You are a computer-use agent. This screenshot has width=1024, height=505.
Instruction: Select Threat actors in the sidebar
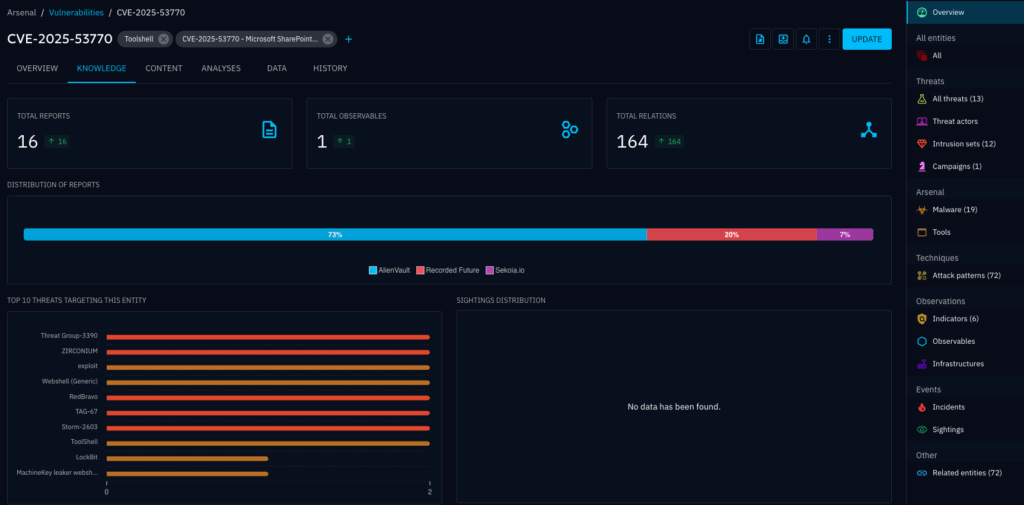(954, 121)
